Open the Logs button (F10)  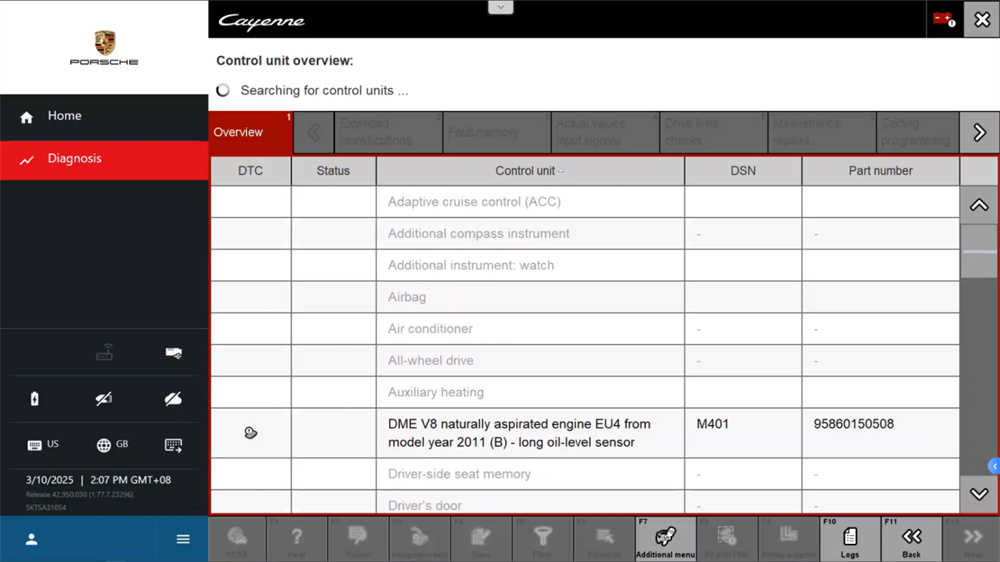849,540
